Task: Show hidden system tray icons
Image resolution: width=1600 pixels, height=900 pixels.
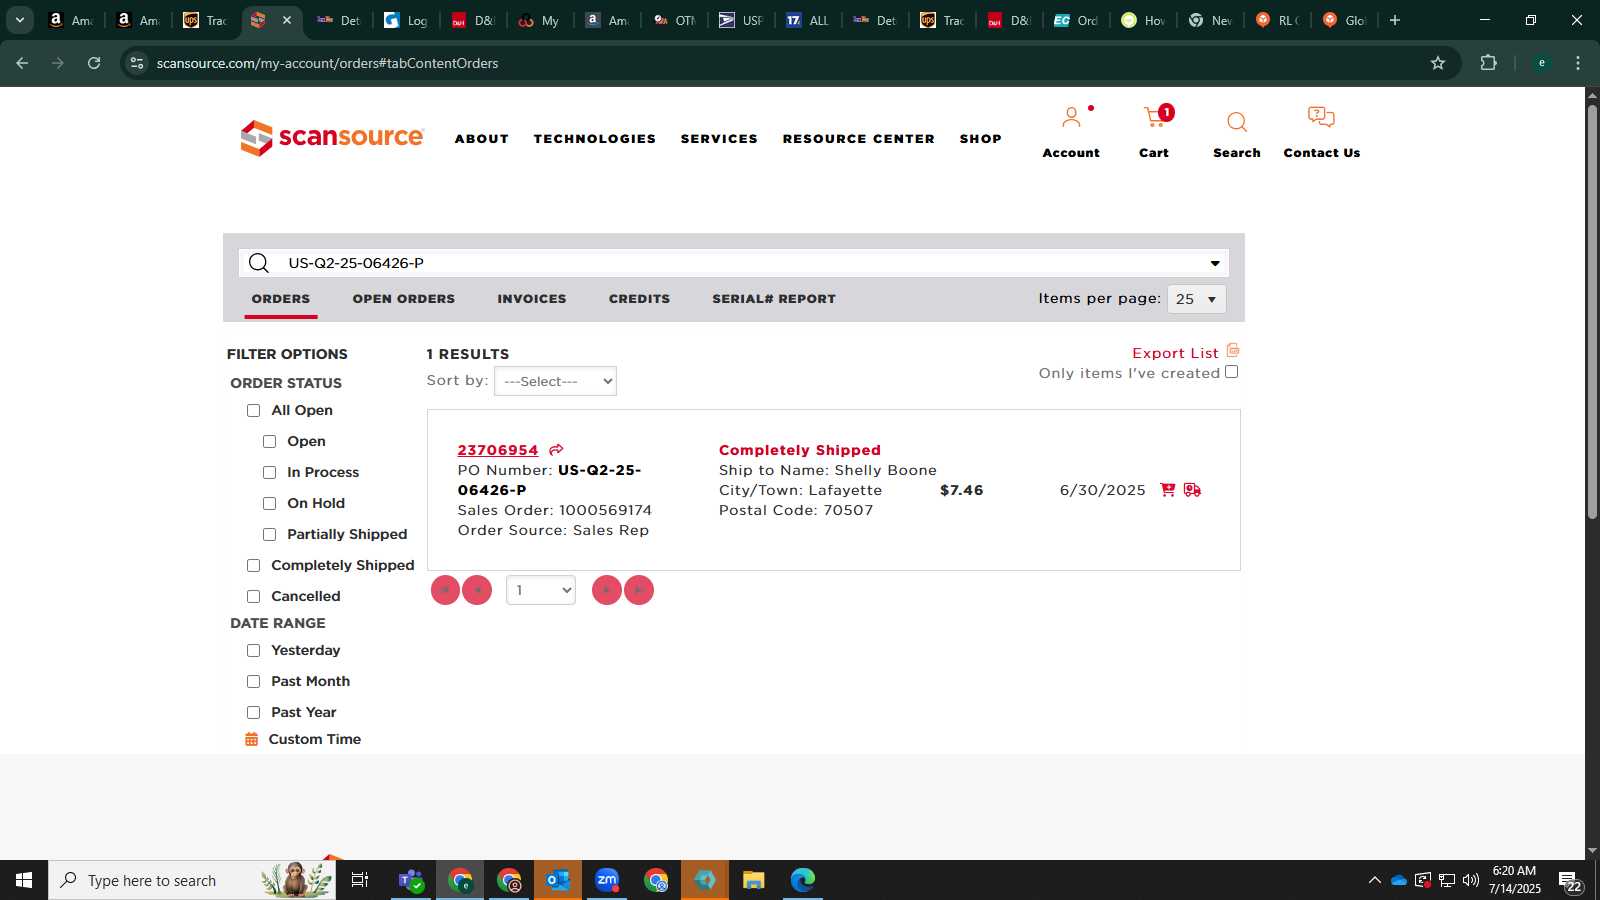Action: click(1374, 880)
